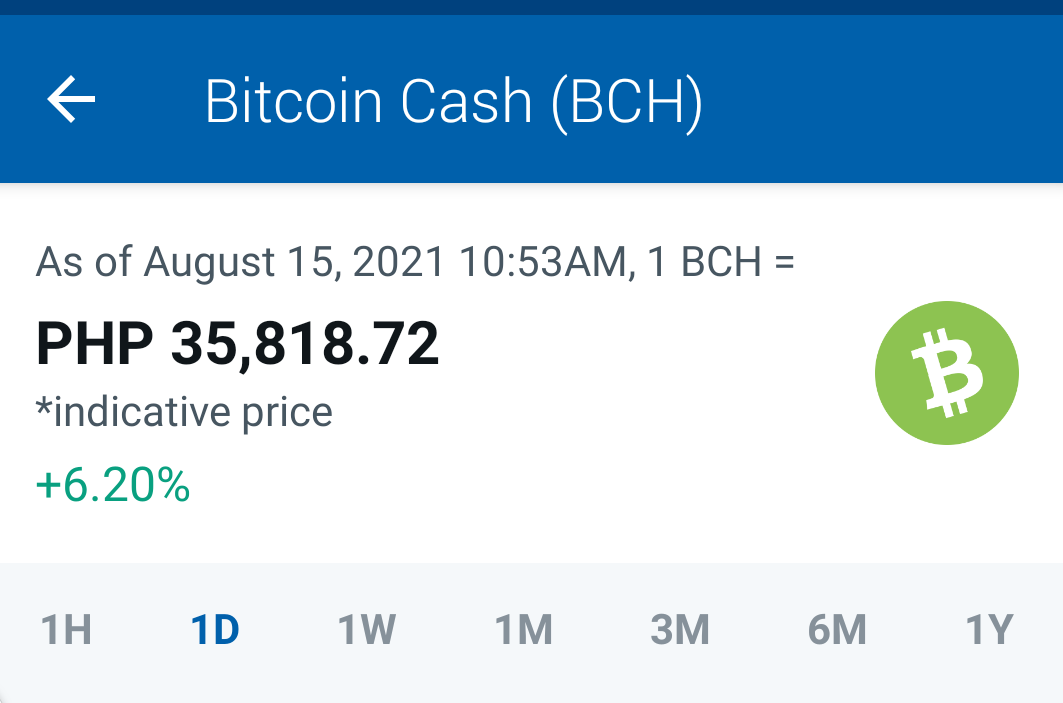Tap the +6.20% change percentage
Image resolution: width=1063 pixels, height=703 pixels.
[113, 485]
